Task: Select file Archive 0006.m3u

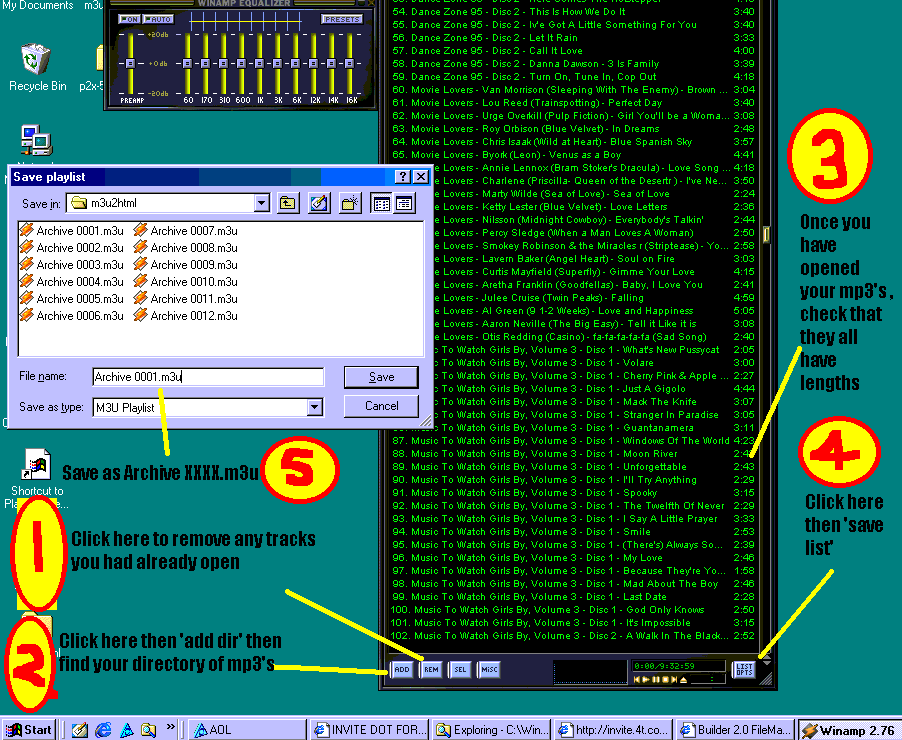Action: [x=71, y=316]
